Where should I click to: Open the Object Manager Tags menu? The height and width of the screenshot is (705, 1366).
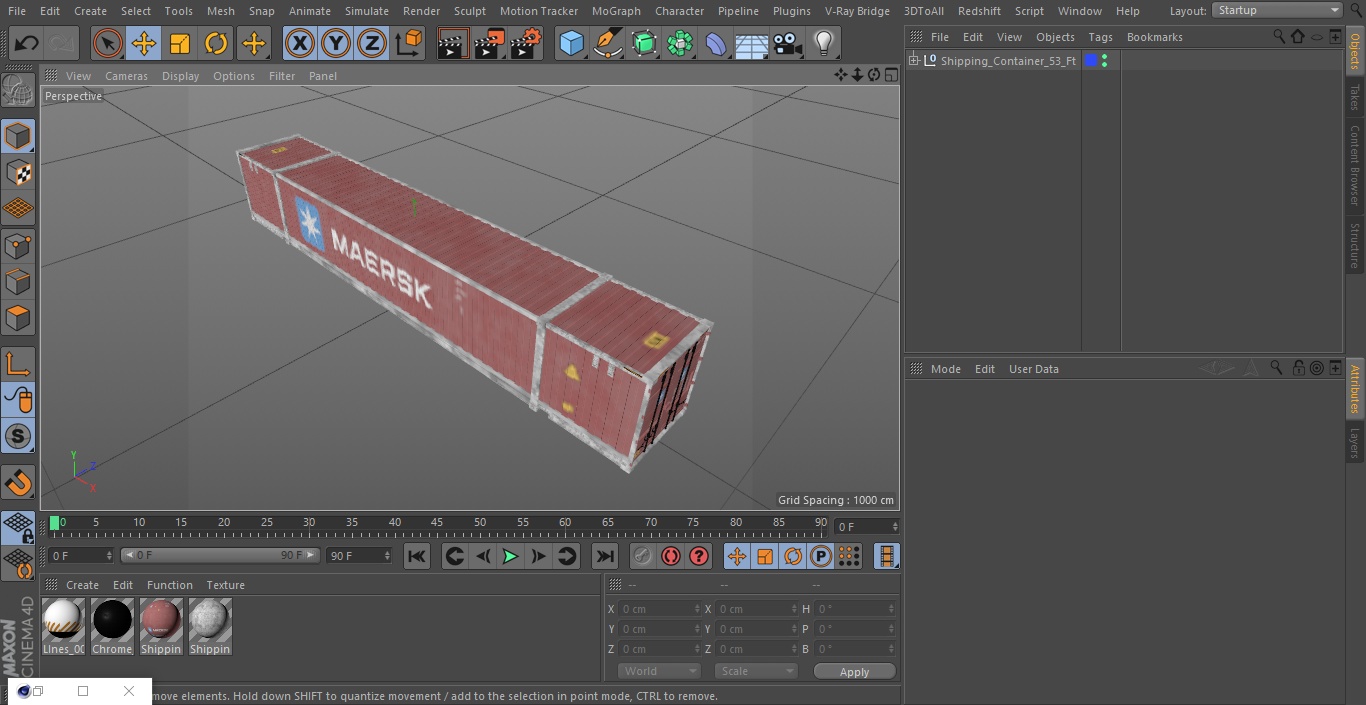tap(1100, 37)
